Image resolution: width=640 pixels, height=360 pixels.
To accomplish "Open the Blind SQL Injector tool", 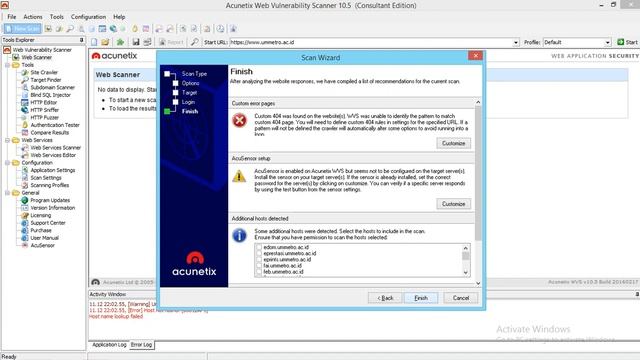I will point(50,95).
